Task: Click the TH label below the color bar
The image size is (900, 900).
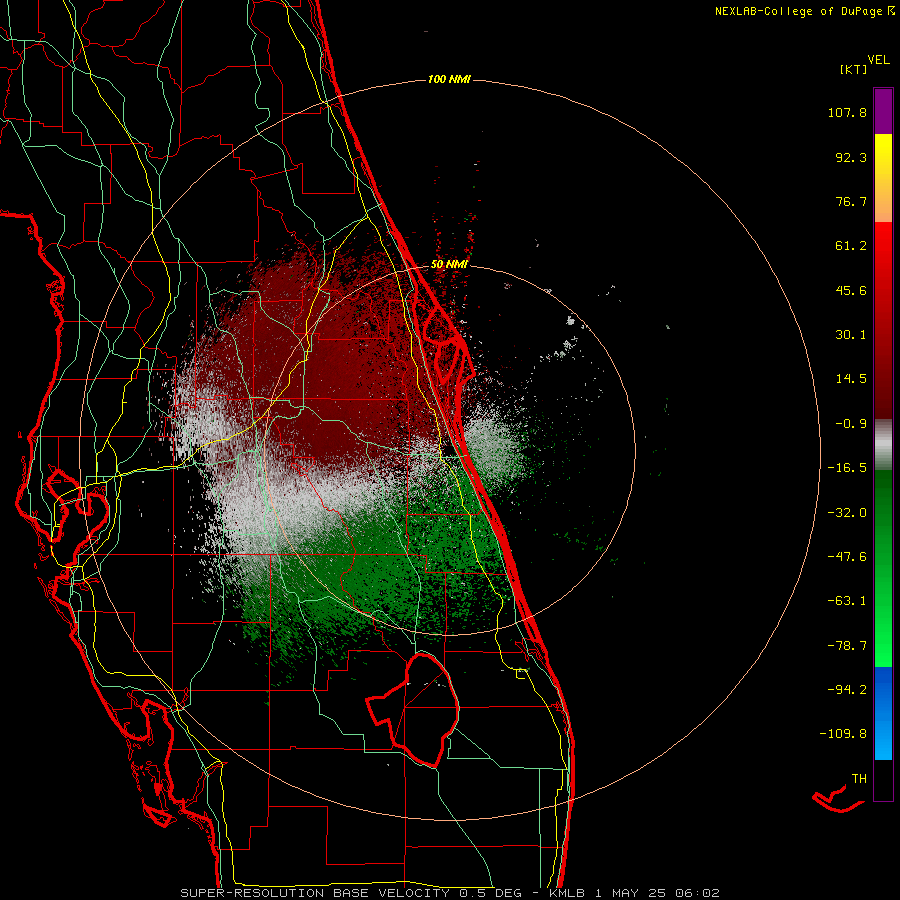Action: click(x=859, y=779)
